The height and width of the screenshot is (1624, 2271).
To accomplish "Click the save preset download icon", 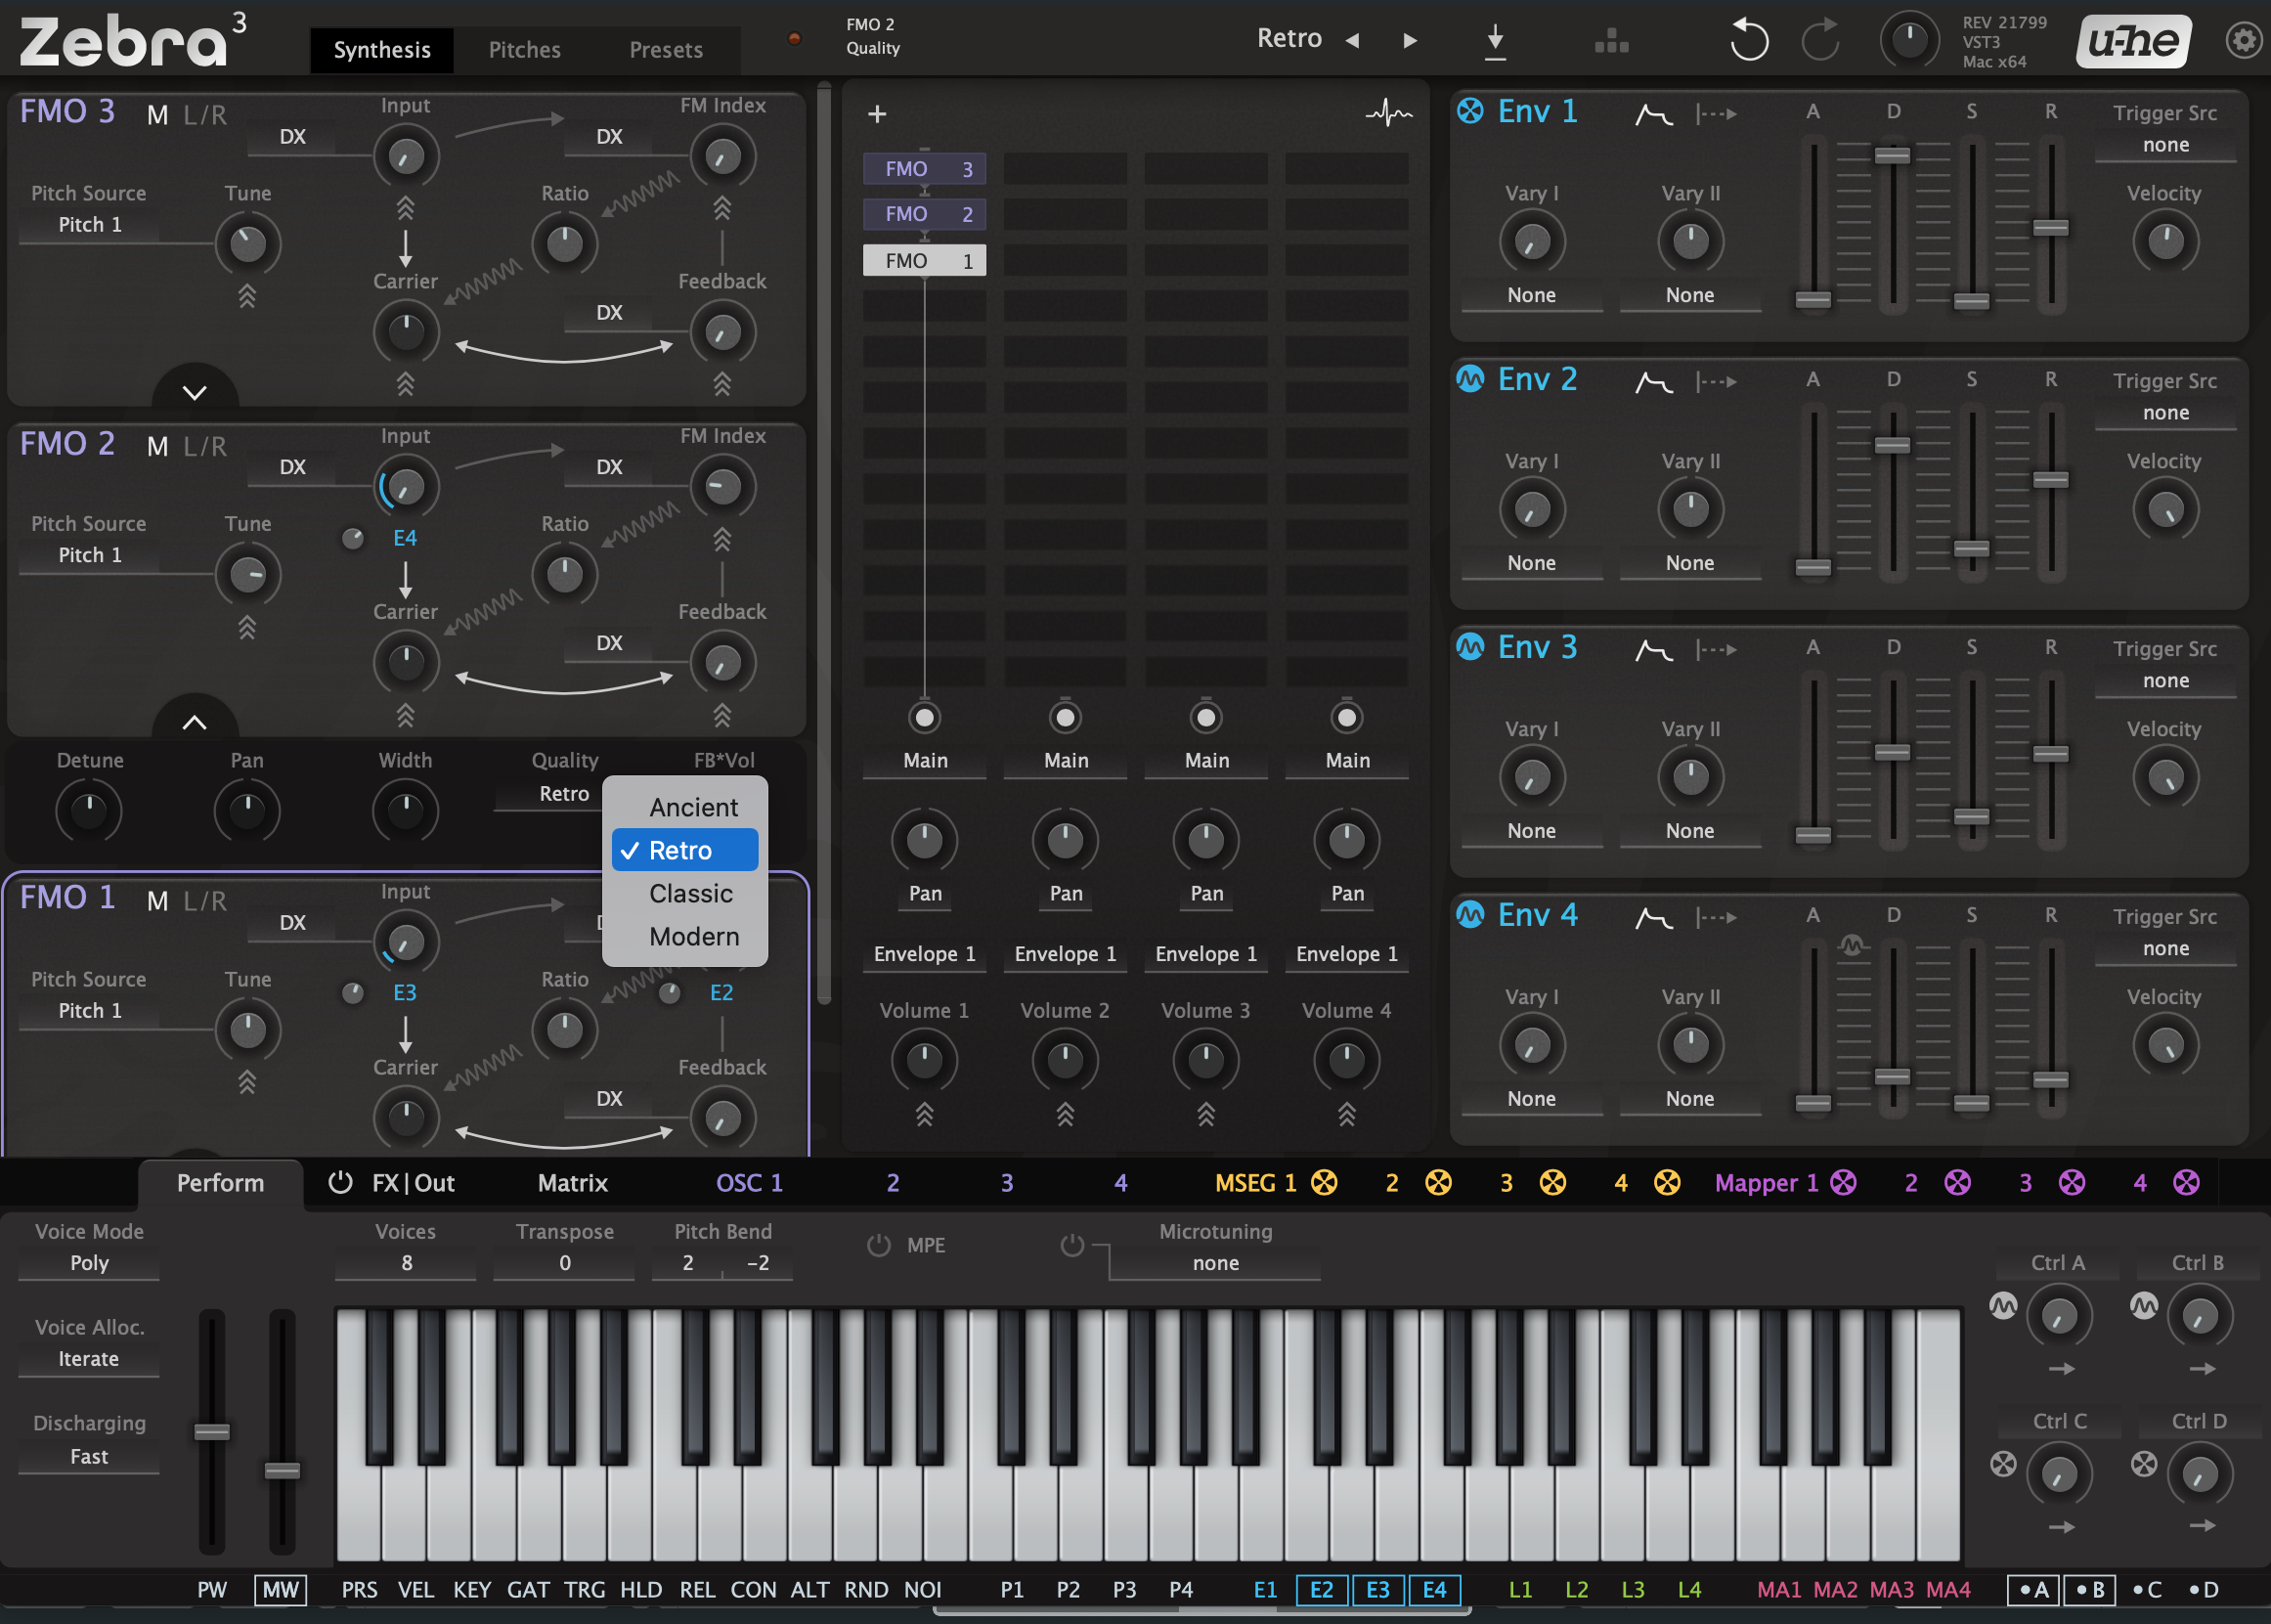I will click(x=1495, y=42).
